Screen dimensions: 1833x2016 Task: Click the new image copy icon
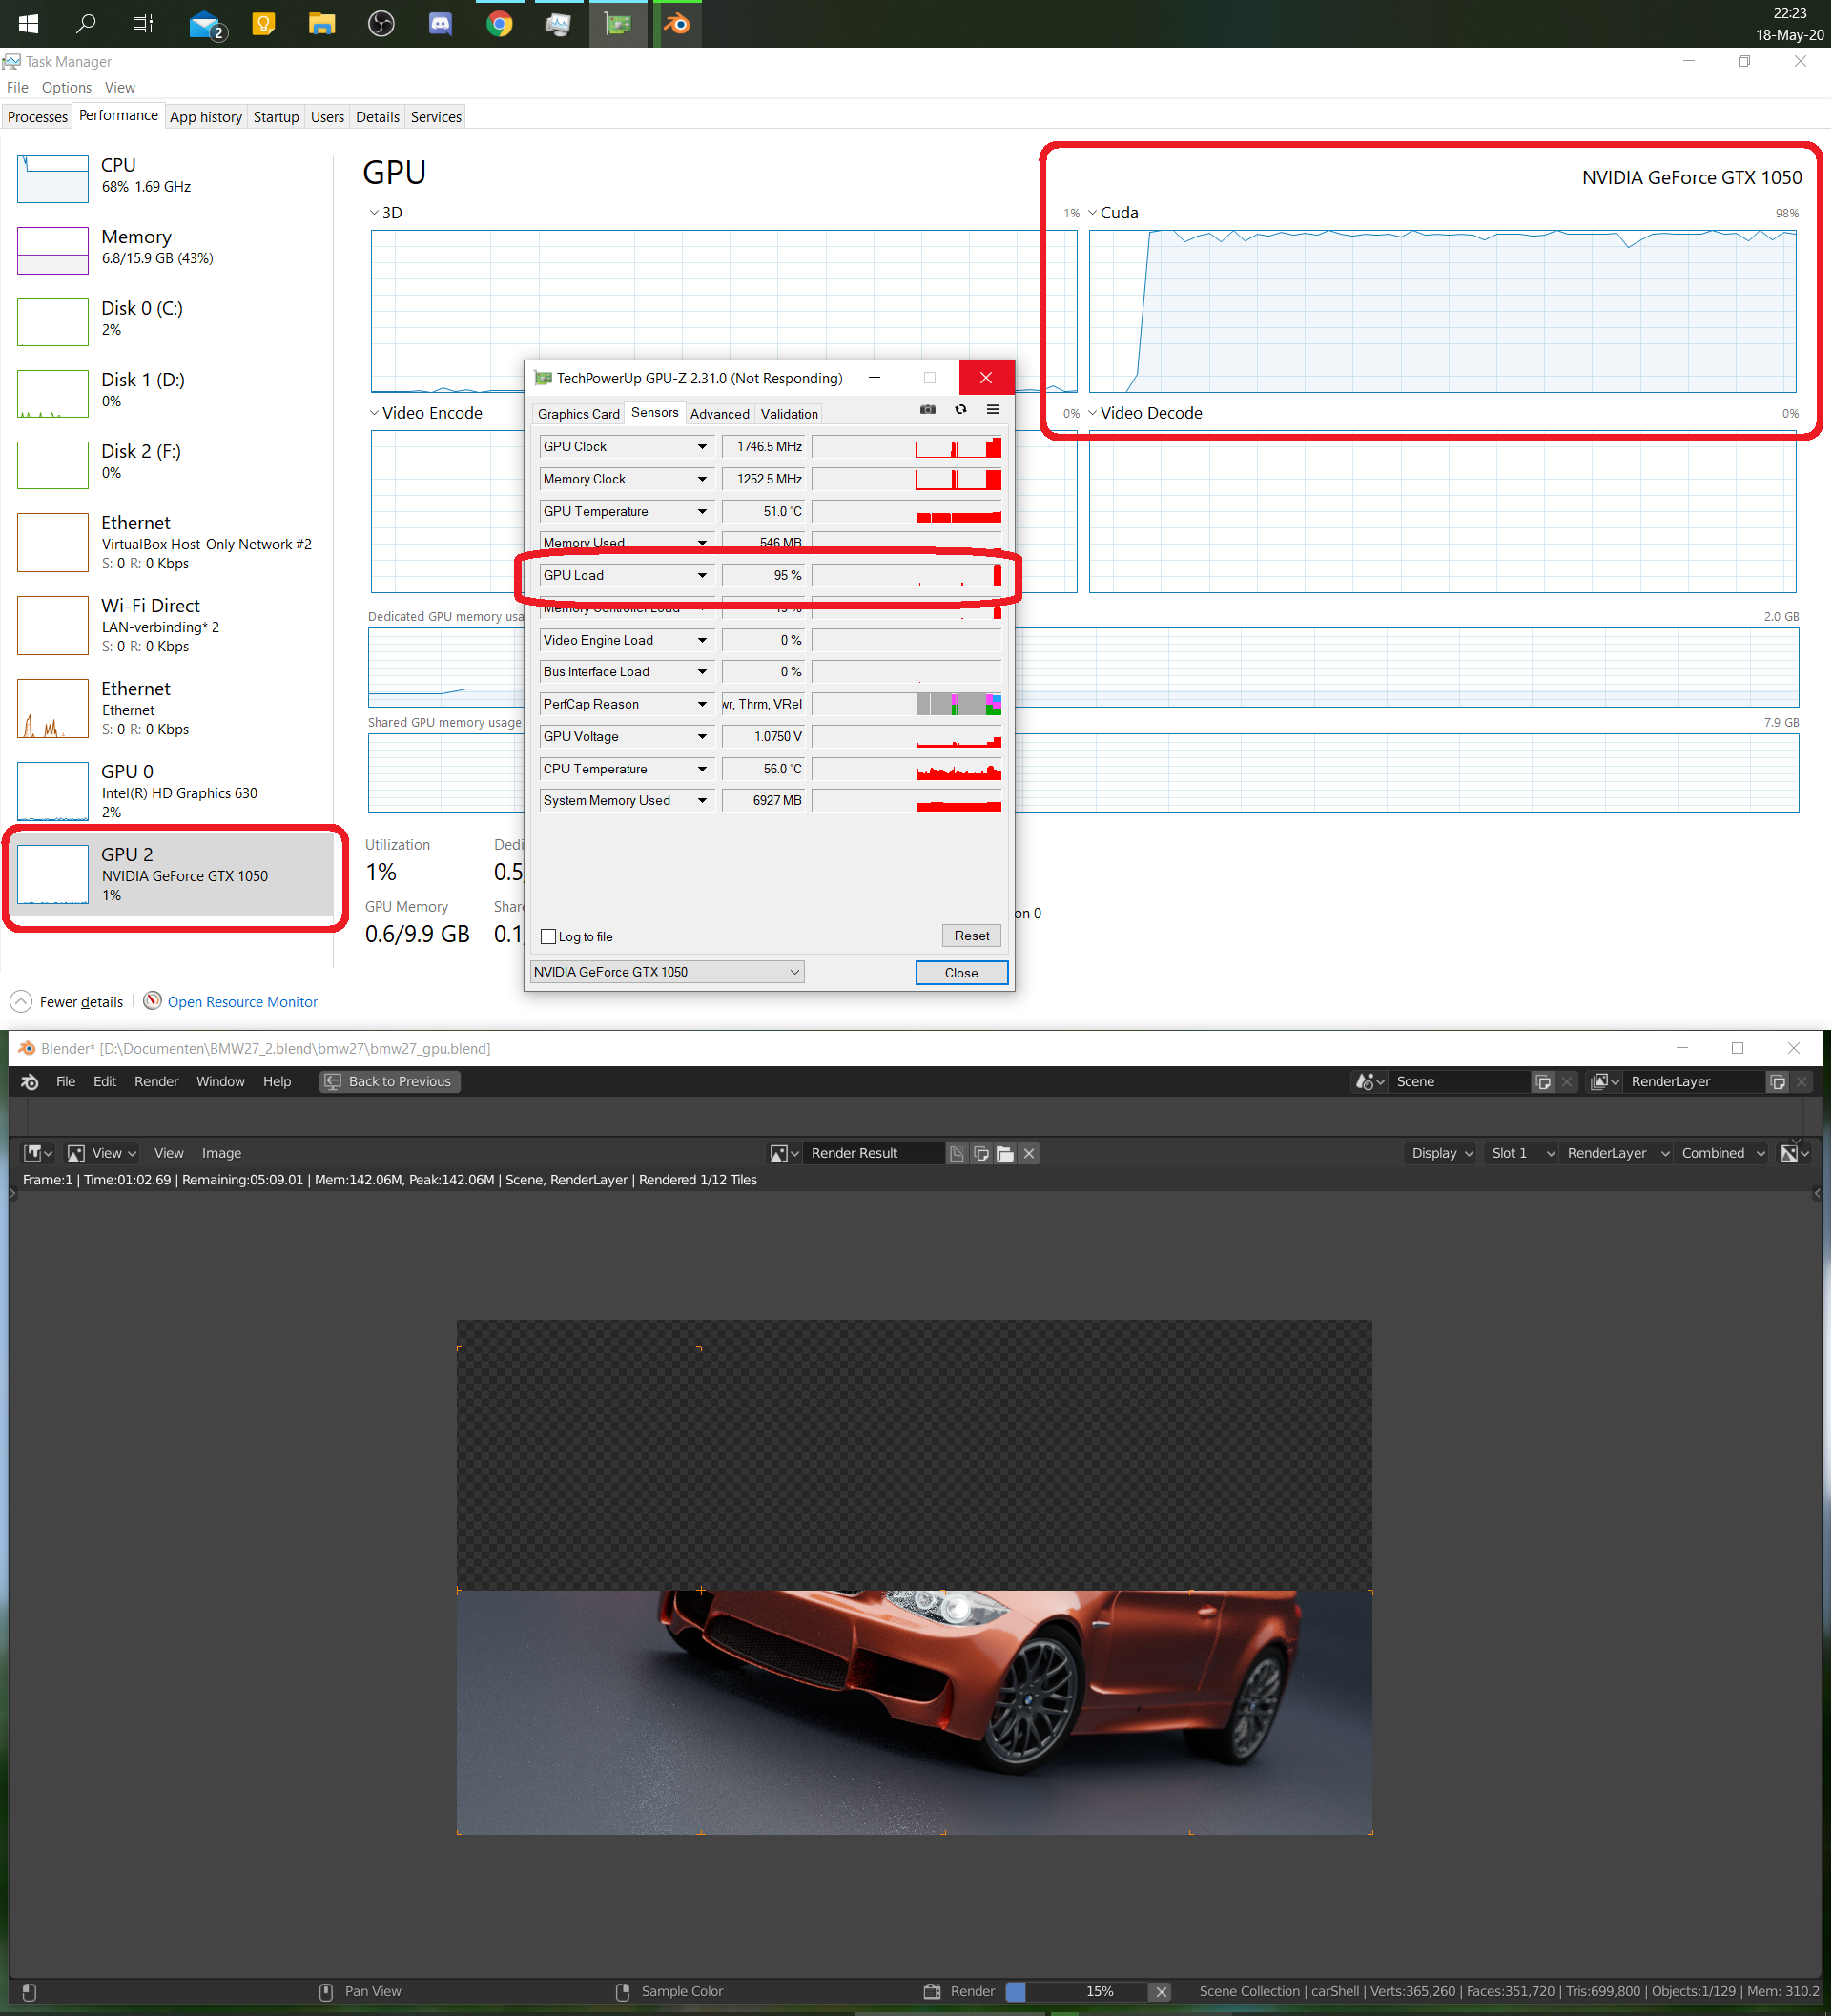[x=982, y=1155]
